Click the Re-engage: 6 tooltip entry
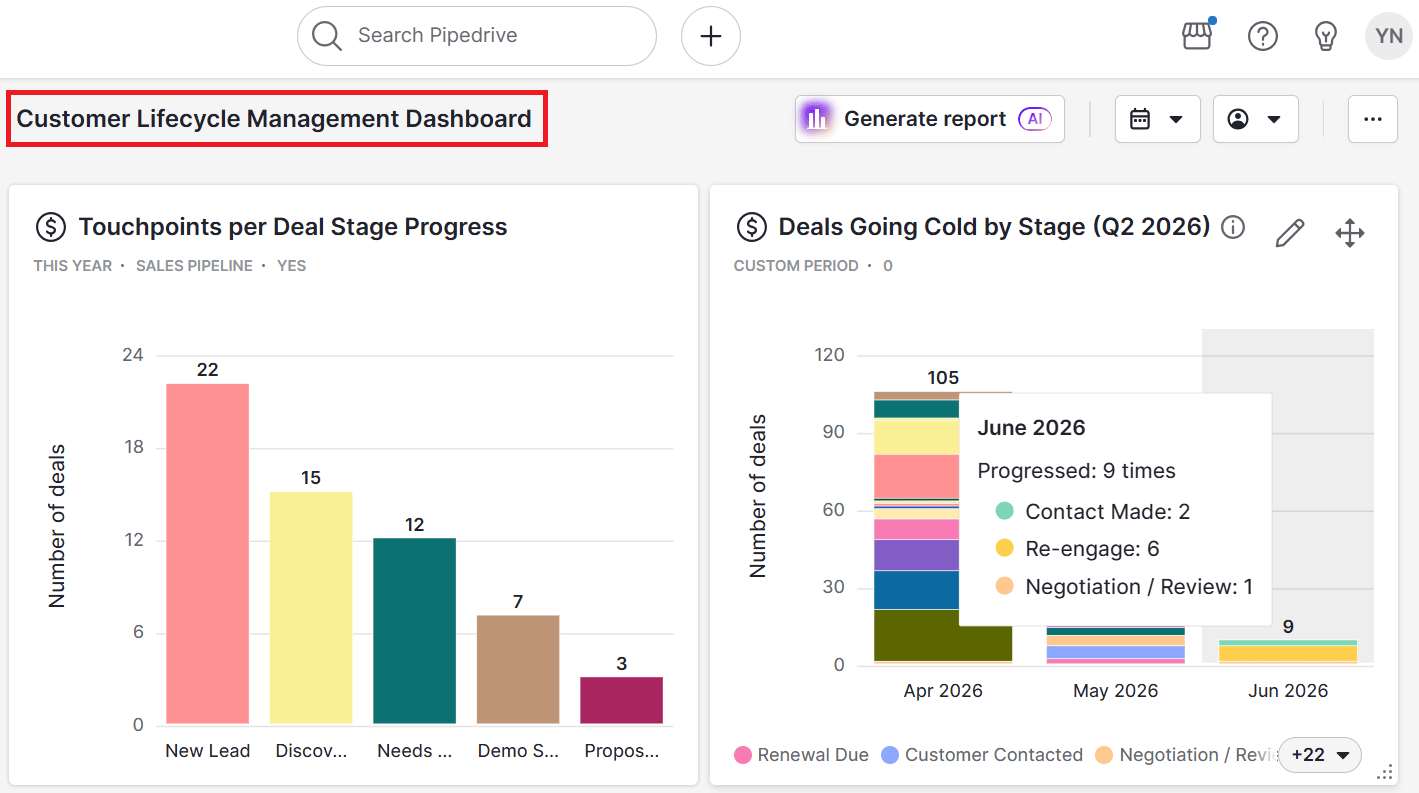Screen dimensions: 1419x793 point(1078,549)
